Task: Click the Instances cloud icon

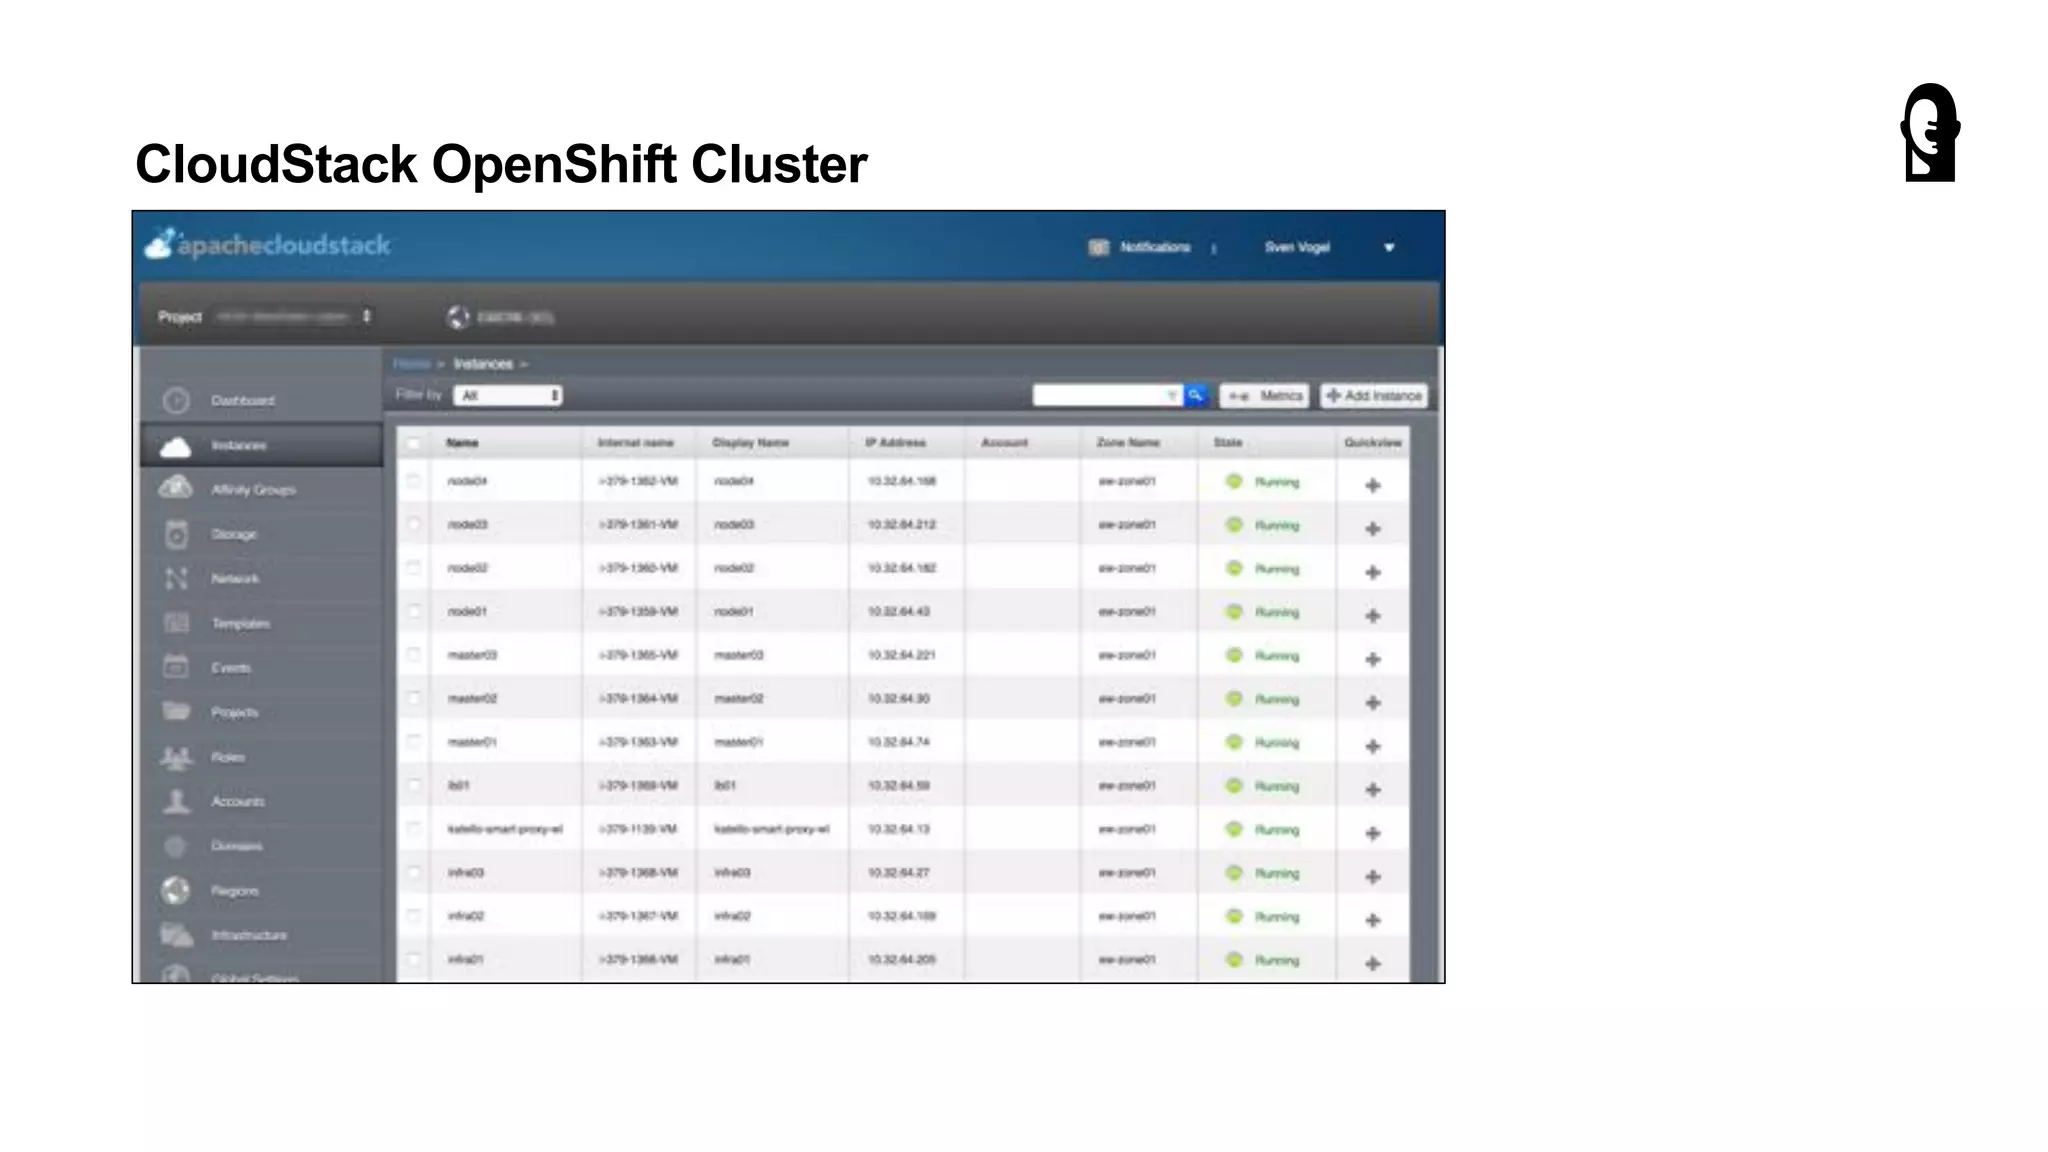Action: (x=176, y=446)
